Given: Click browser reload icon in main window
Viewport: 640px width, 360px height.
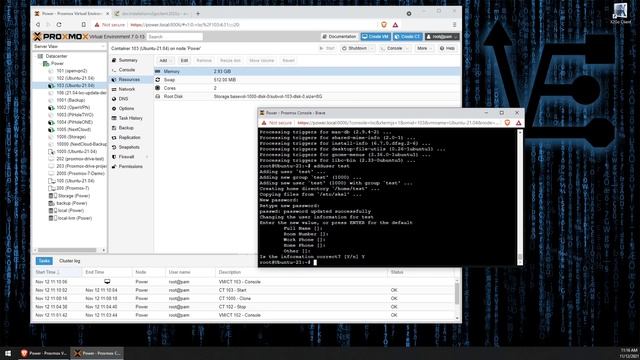Looking at the screenshot, I should tap(59, 25).
